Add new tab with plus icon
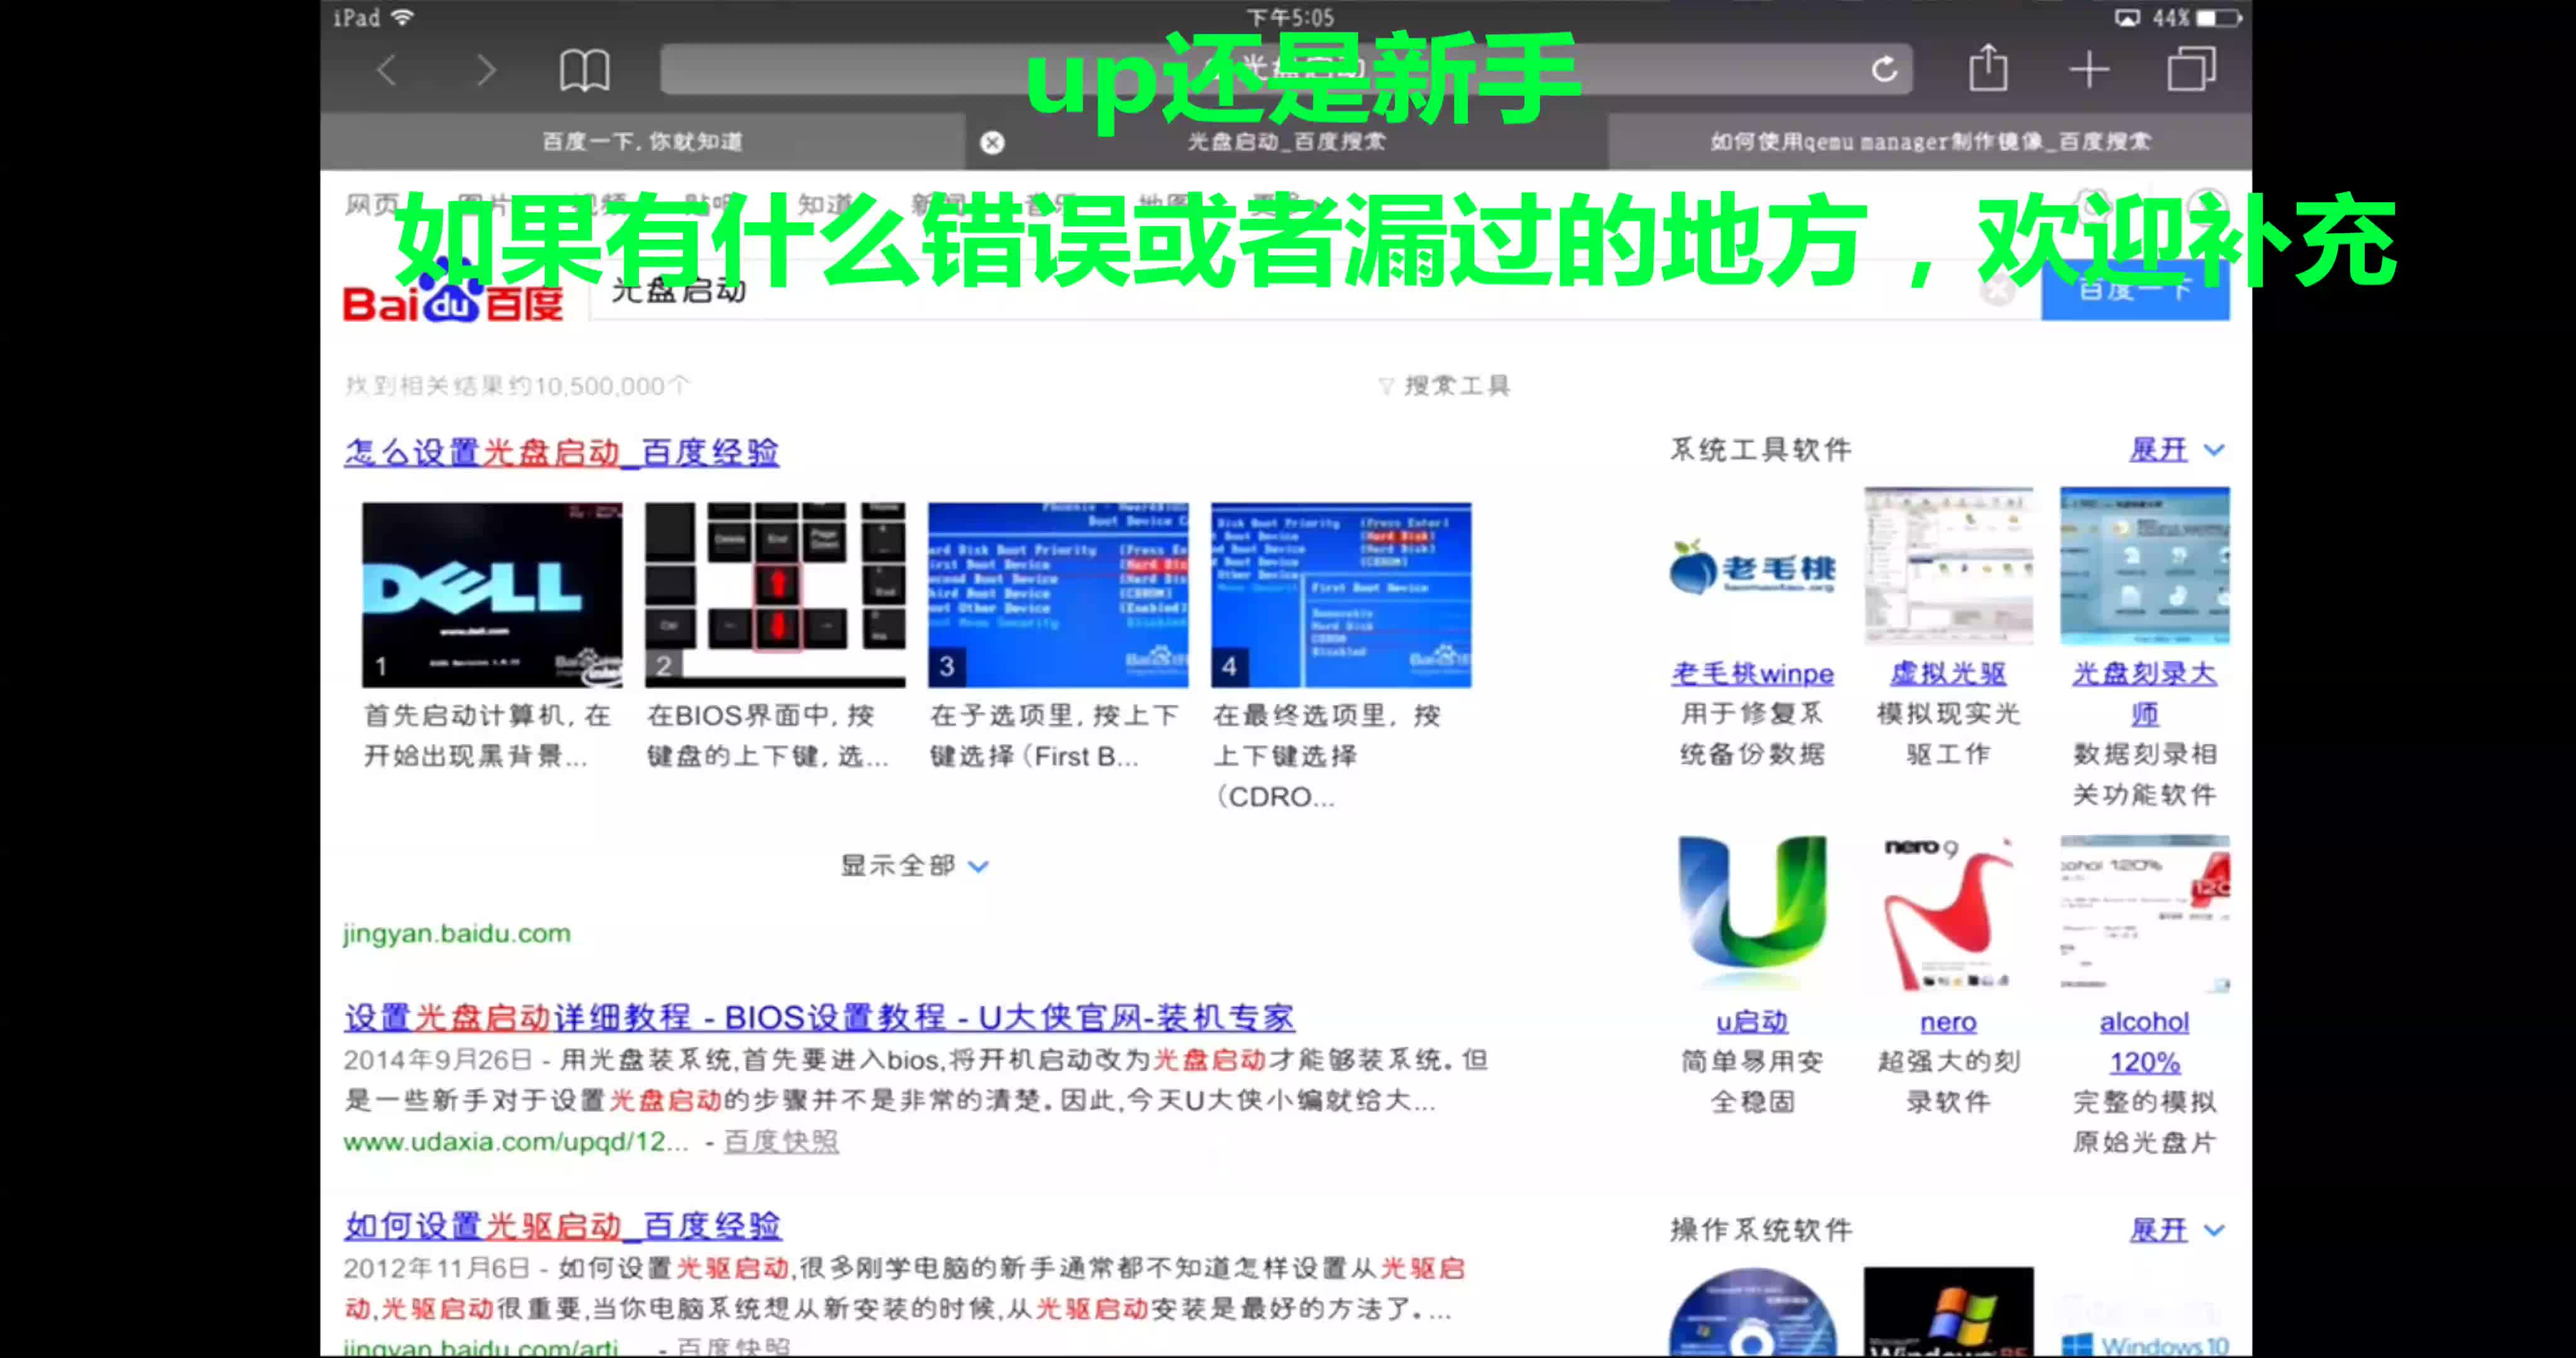Screen dimensions: 2576x1358 click(x=2089, y=70)
